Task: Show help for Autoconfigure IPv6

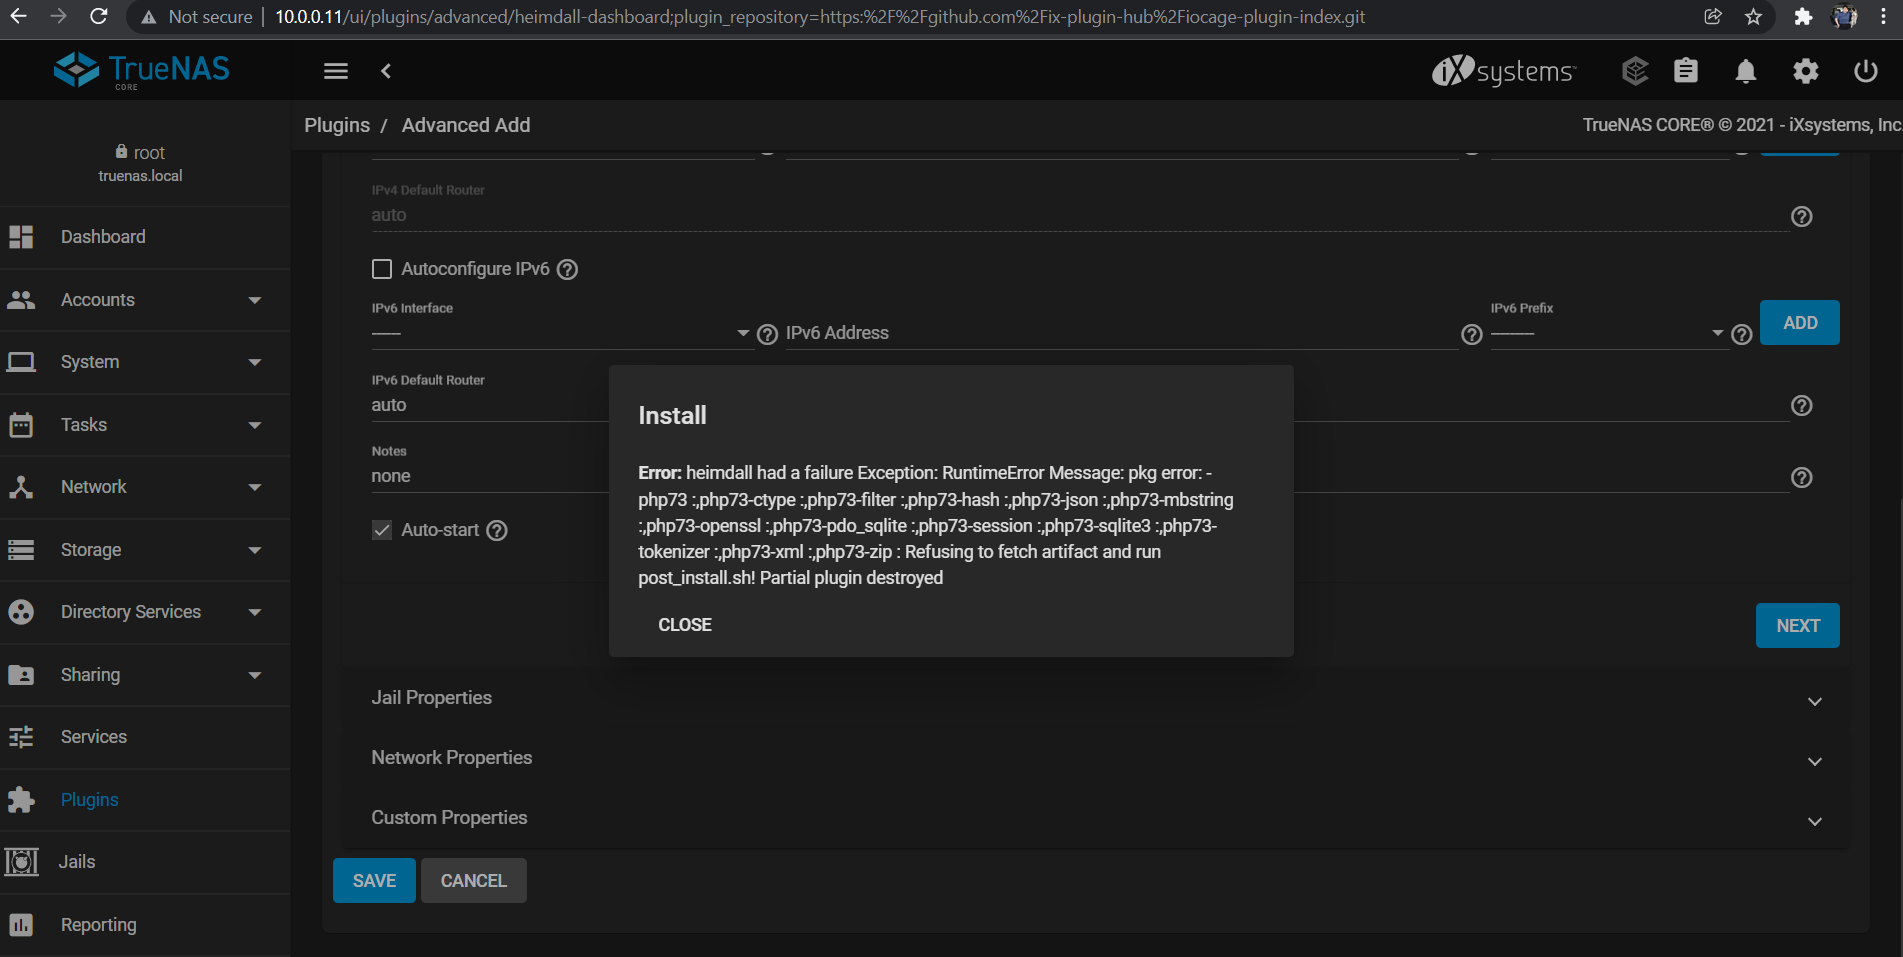Action: [567, 269]
